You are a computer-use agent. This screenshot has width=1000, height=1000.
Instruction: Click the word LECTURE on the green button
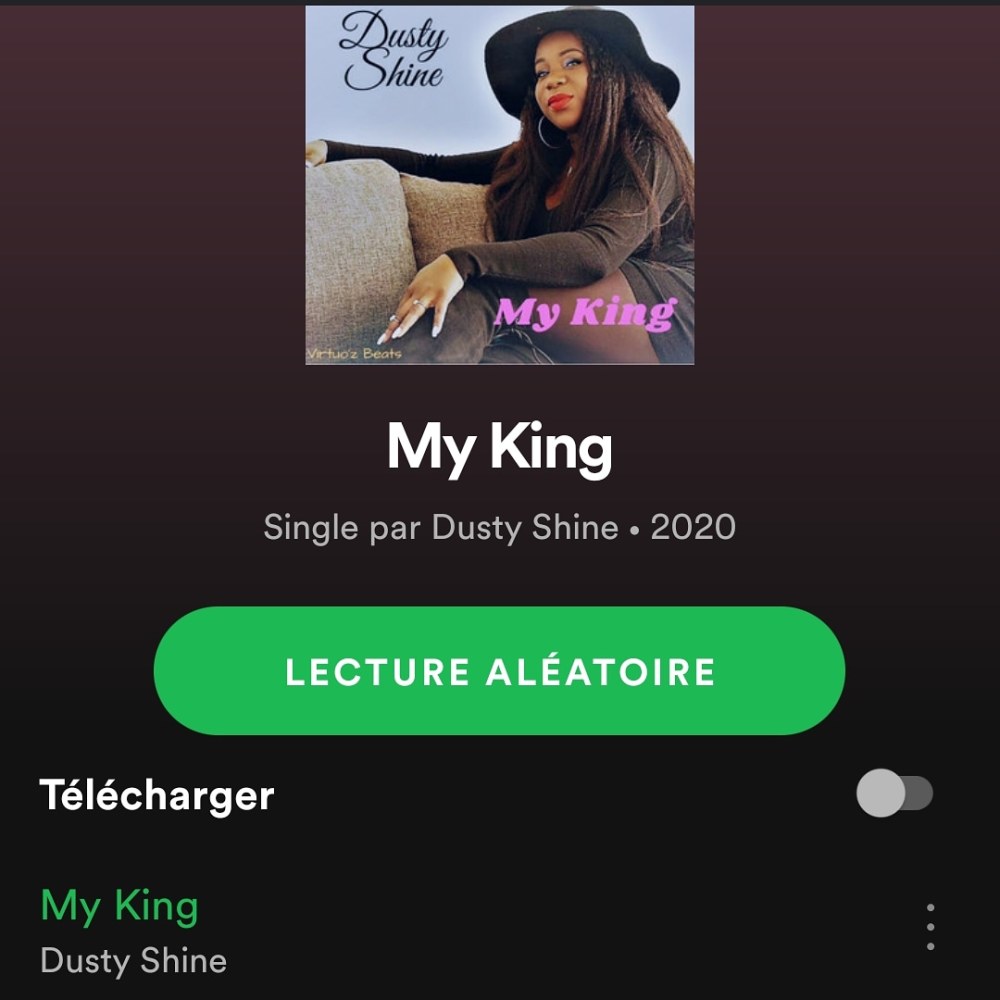click(x=378, y=672)
